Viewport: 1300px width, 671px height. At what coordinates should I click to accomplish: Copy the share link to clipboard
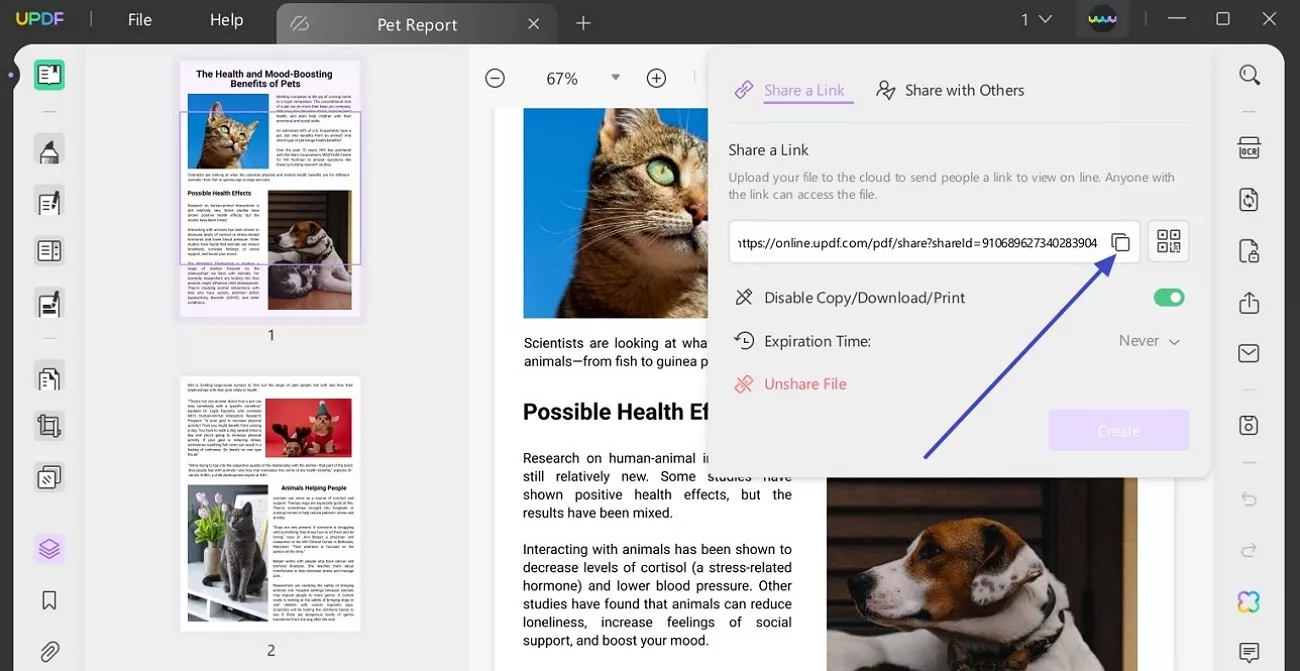1121,243
